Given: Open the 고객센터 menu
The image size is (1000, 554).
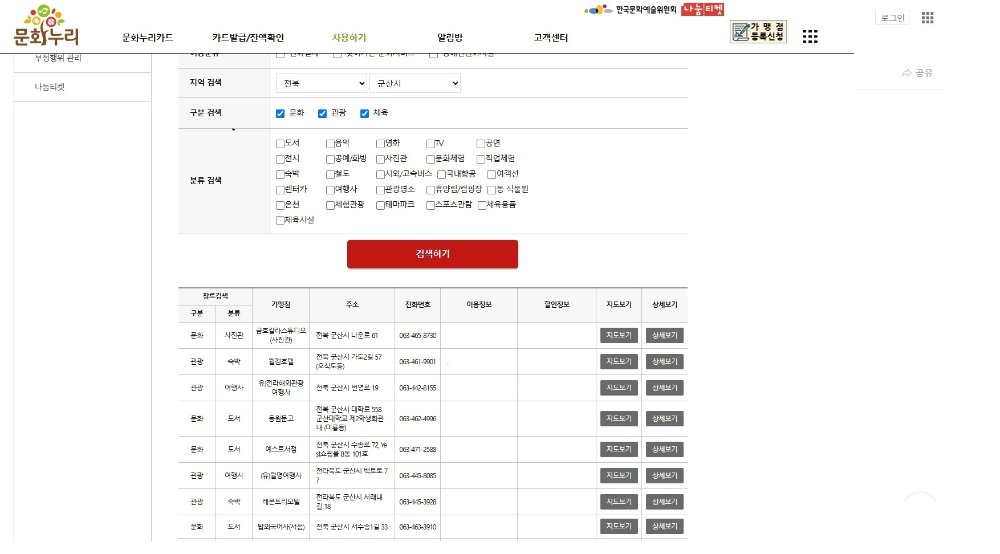Looking at the screenshot, I should [x=550, y=38].
